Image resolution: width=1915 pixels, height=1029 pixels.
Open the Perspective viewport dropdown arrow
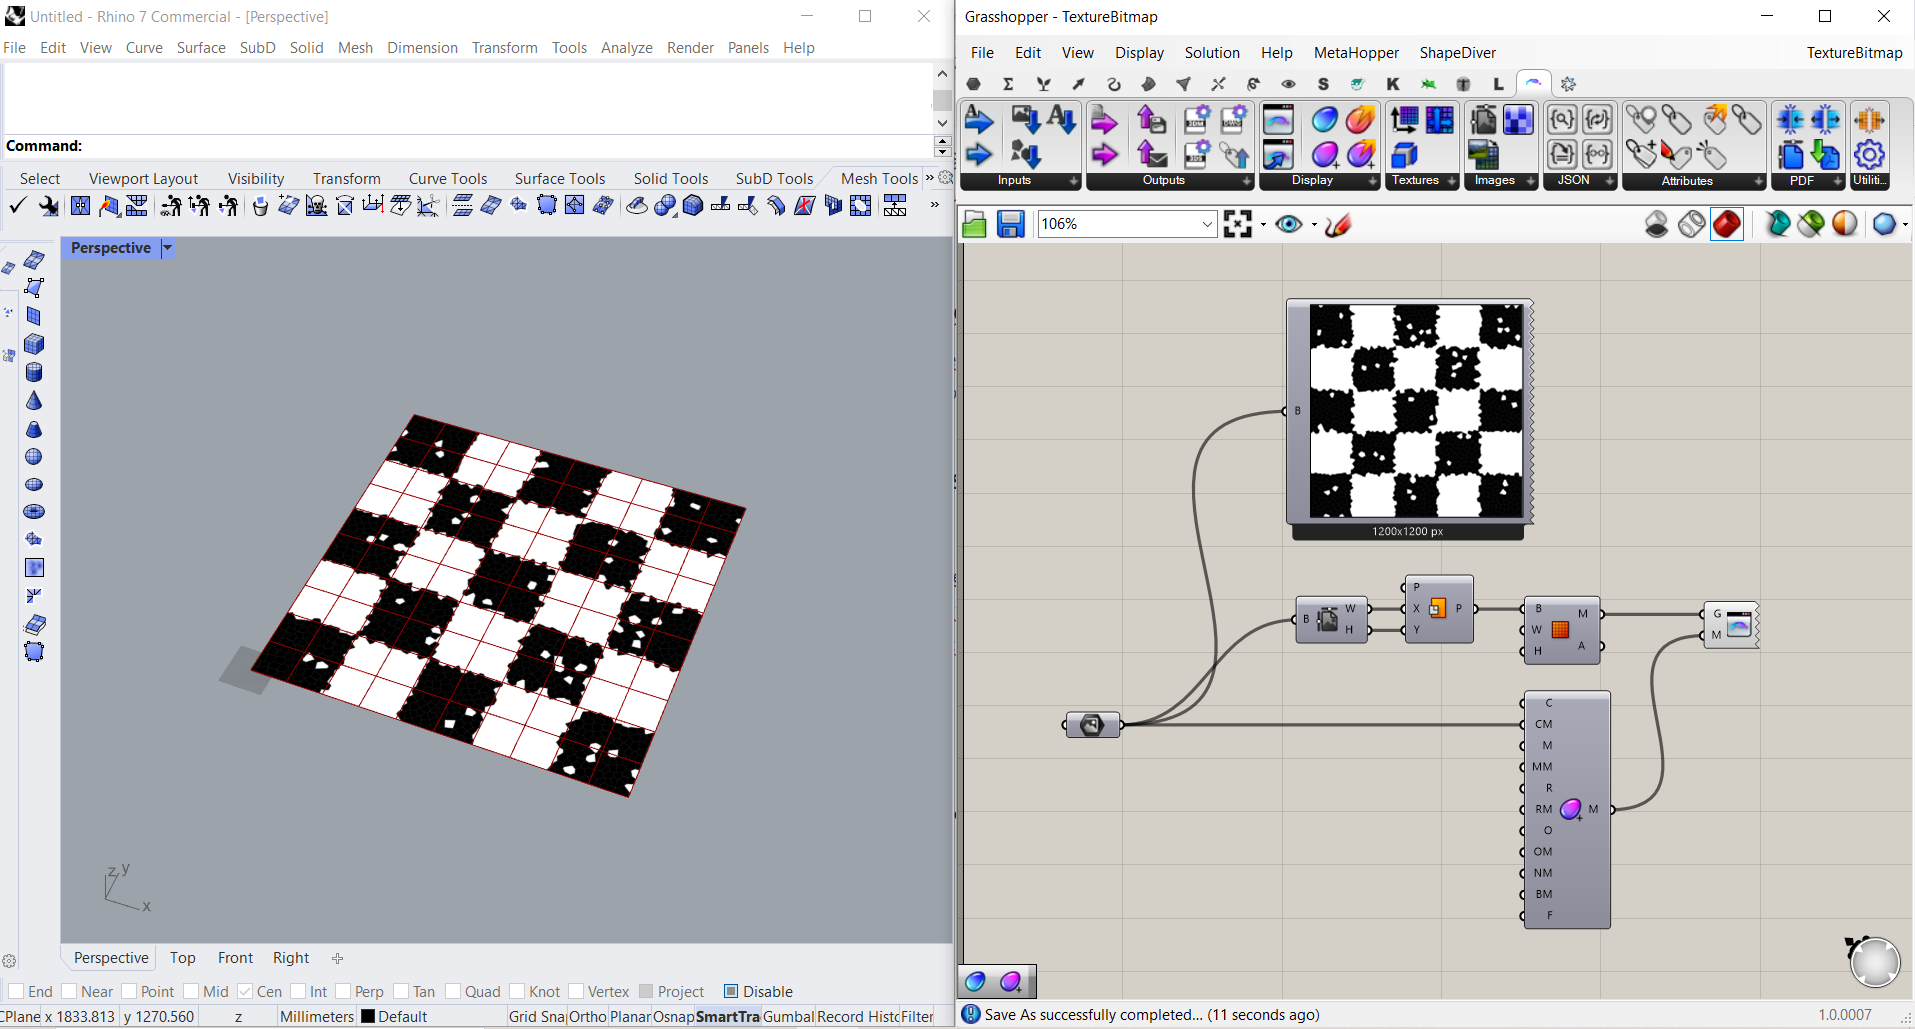pyautogui.click(x=167, y=248)
